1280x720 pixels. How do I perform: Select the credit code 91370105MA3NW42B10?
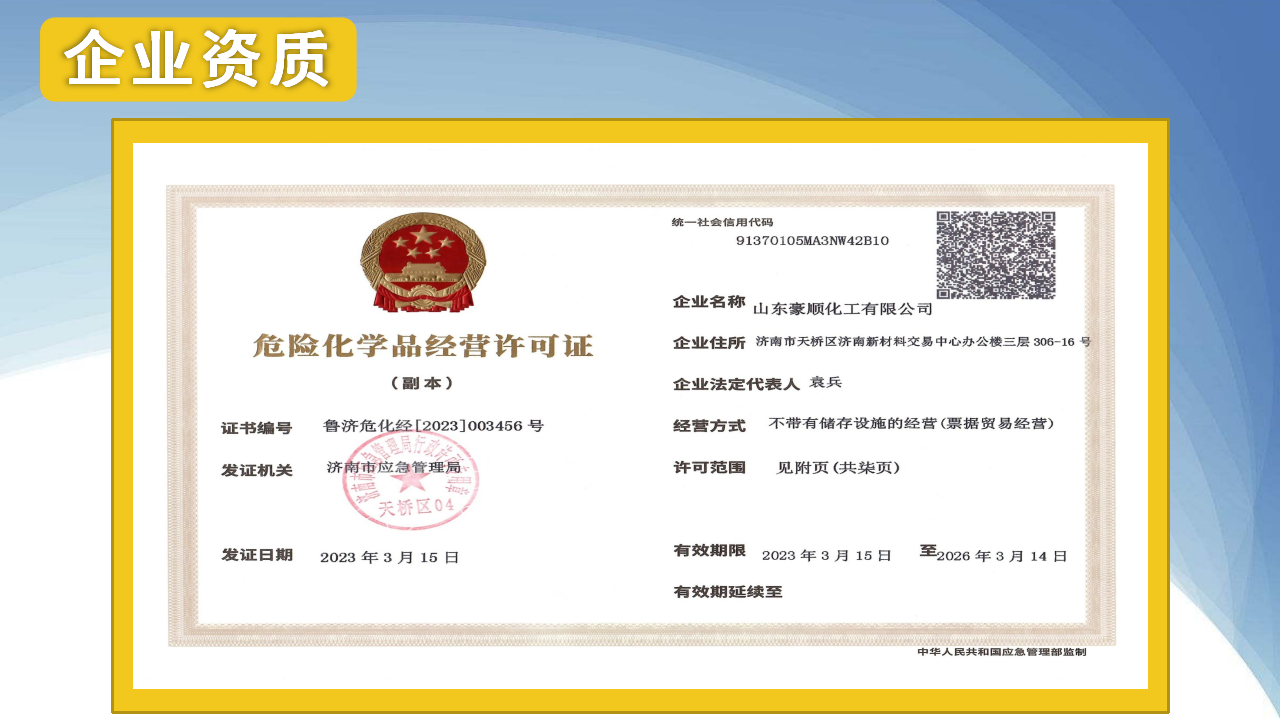click(x=812, y=241)
